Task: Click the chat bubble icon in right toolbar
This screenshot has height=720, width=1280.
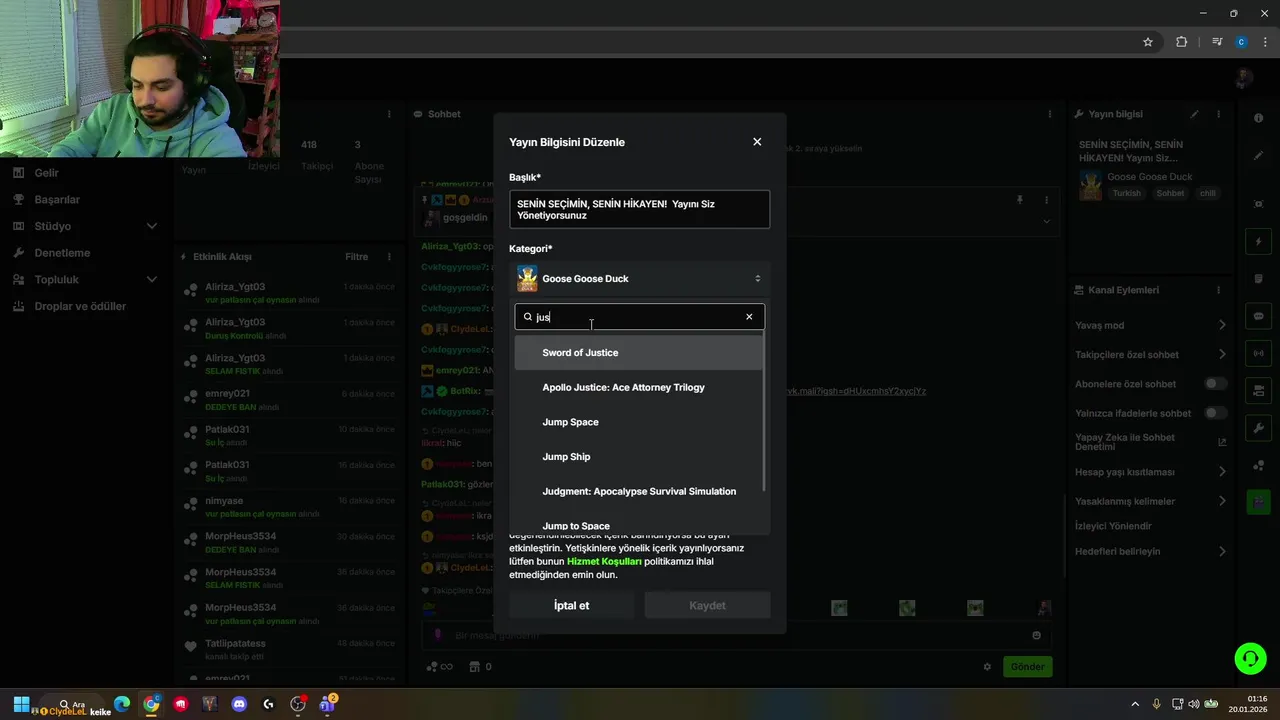Action: (1259, 316)
